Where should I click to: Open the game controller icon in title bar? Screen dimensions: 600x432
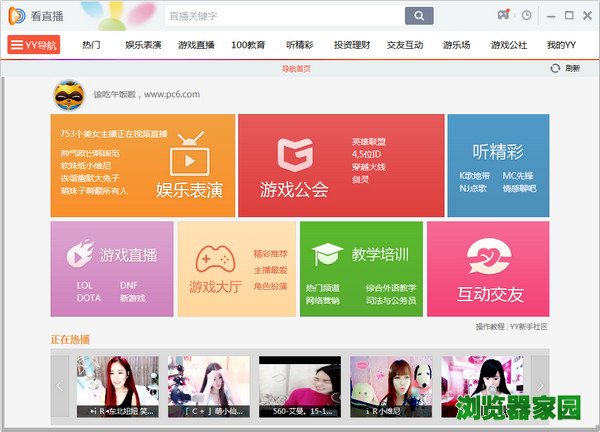(x=504, y=16)
